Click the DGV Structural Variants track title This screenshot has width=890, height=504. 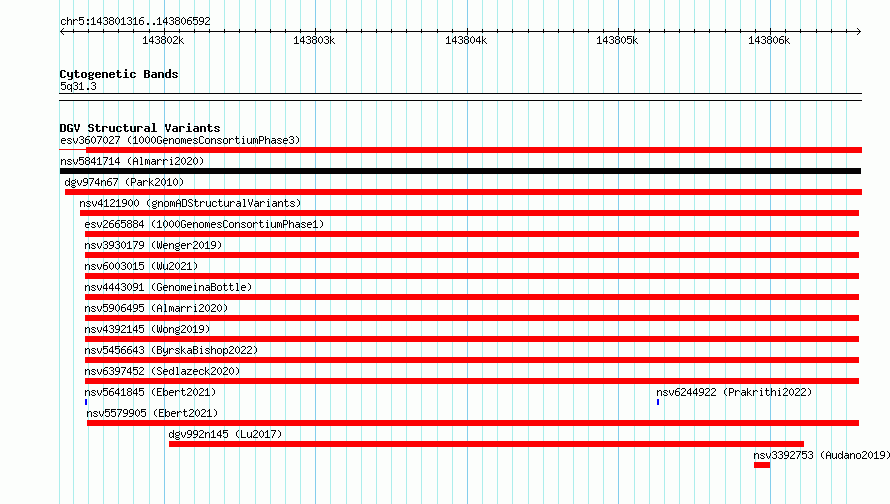tap(140, 128)
